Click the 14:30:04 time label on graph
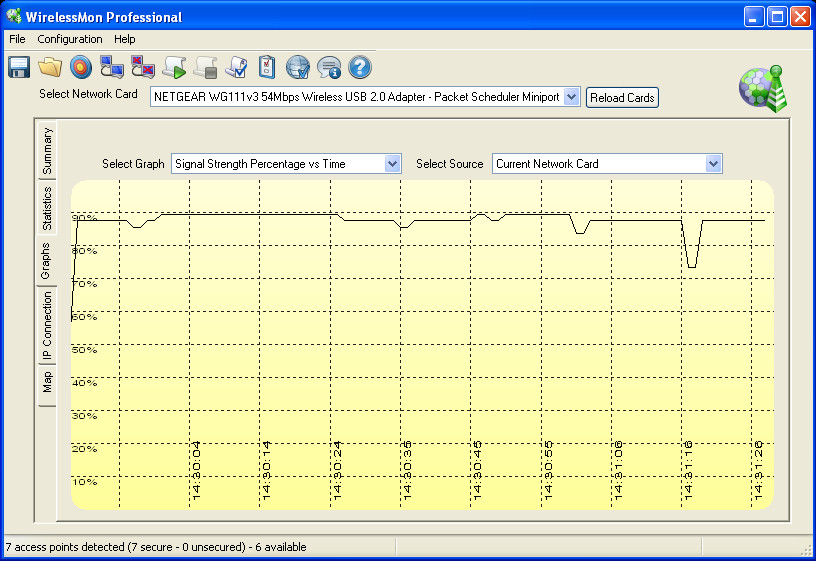The height and width of the screenshot is (561, 816). [x=196, y=470]
